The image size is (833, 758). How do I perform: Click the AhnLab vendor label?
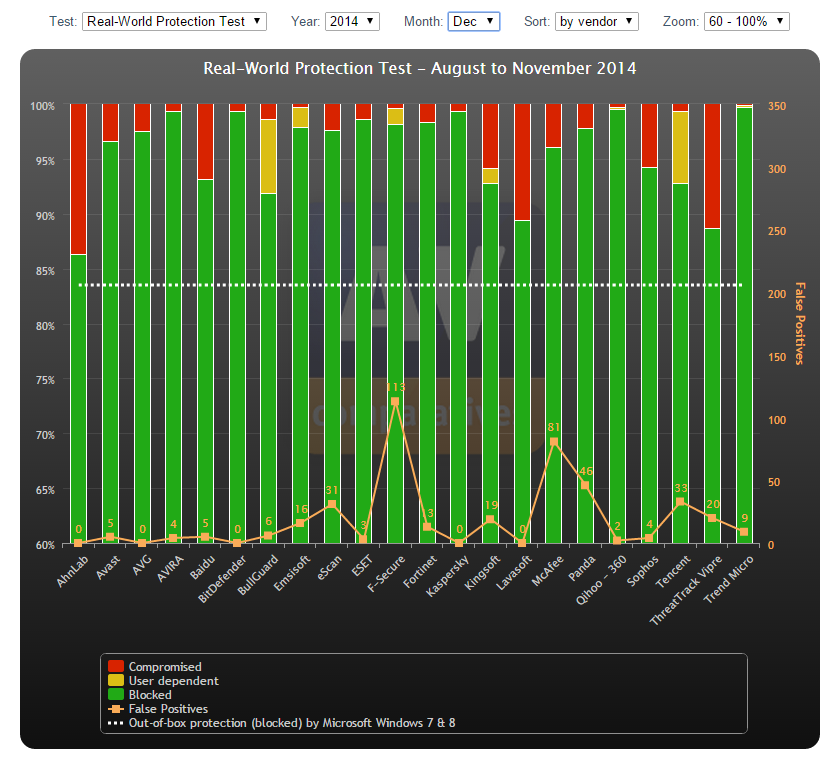coord(72,571)
